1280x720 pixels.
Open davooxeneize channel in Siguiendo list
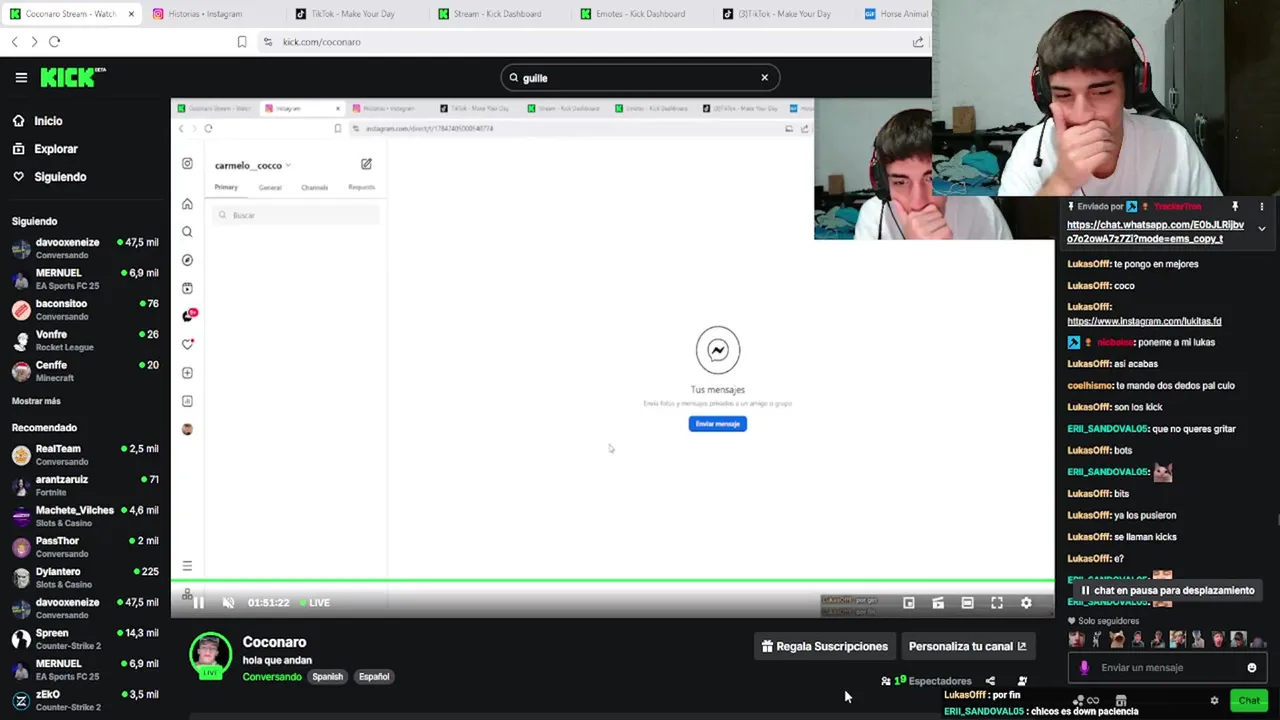coord(85,248)
